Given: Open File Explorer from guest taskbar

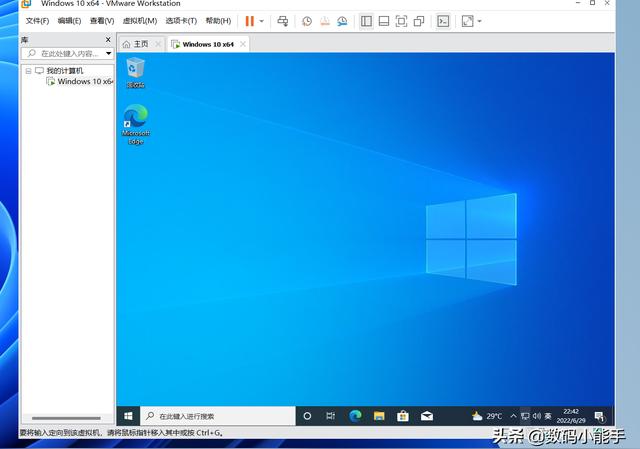Looking at the screenshot, I should [x=379, y=416].
